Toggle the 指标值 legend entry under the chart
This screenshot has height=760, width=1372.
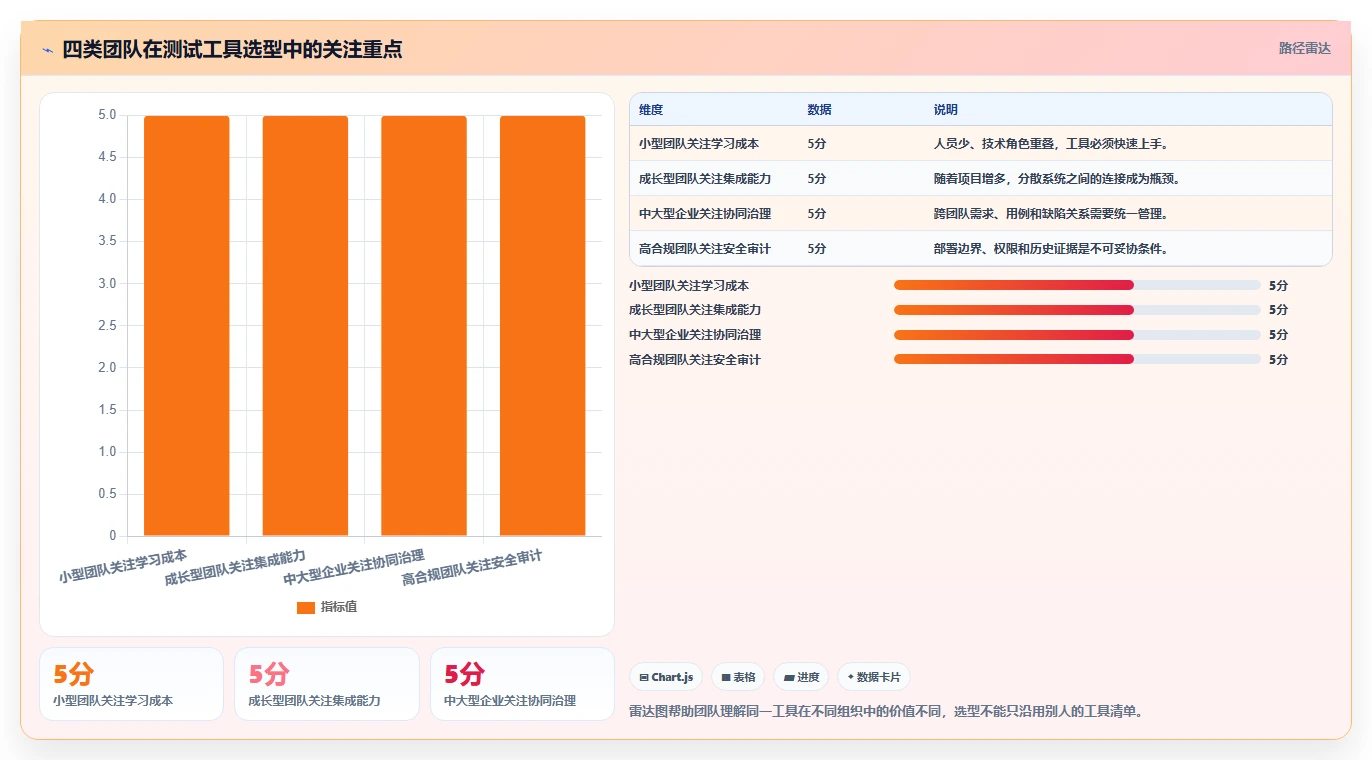(x=327, y=607)
